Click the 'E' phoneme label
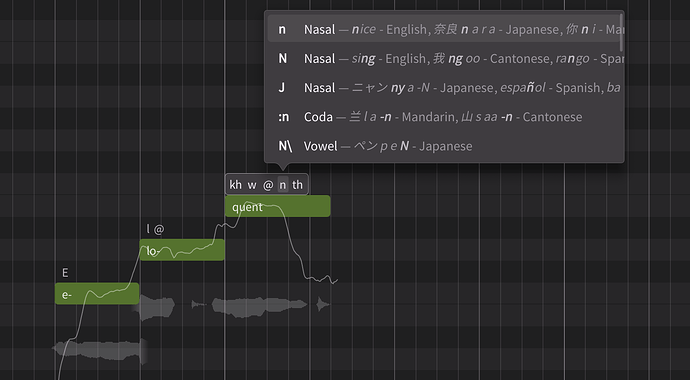The image size is (690, 380). tap(65, 273)
